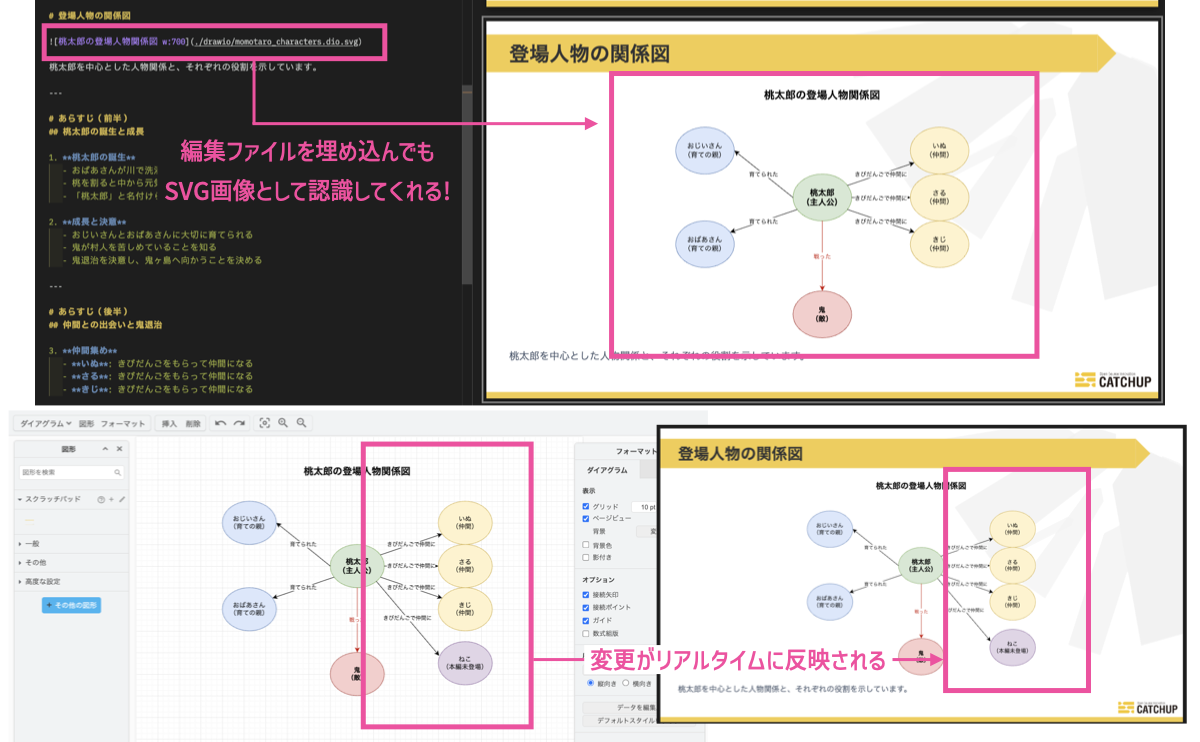The height and width of the screenshot is (742, 1200).
Task: Click the 図形を検索 search field
Action: coord(66,472)
